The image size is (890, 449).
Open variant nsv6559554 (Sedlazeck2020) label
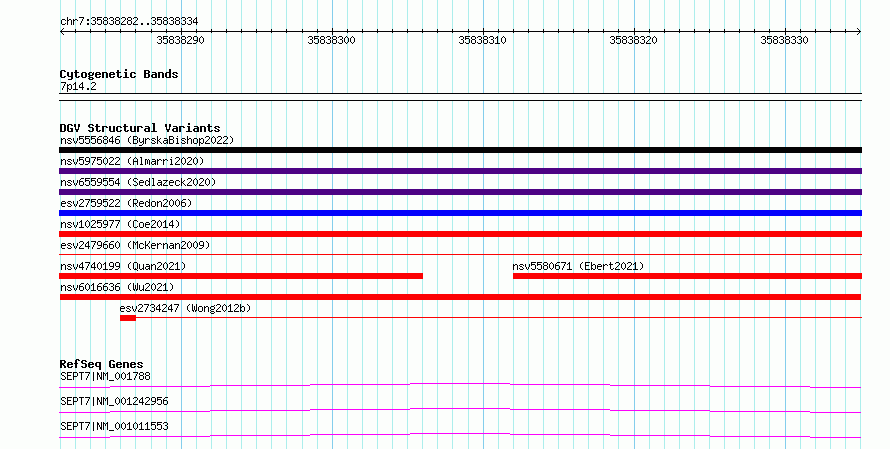click(138, 182)
